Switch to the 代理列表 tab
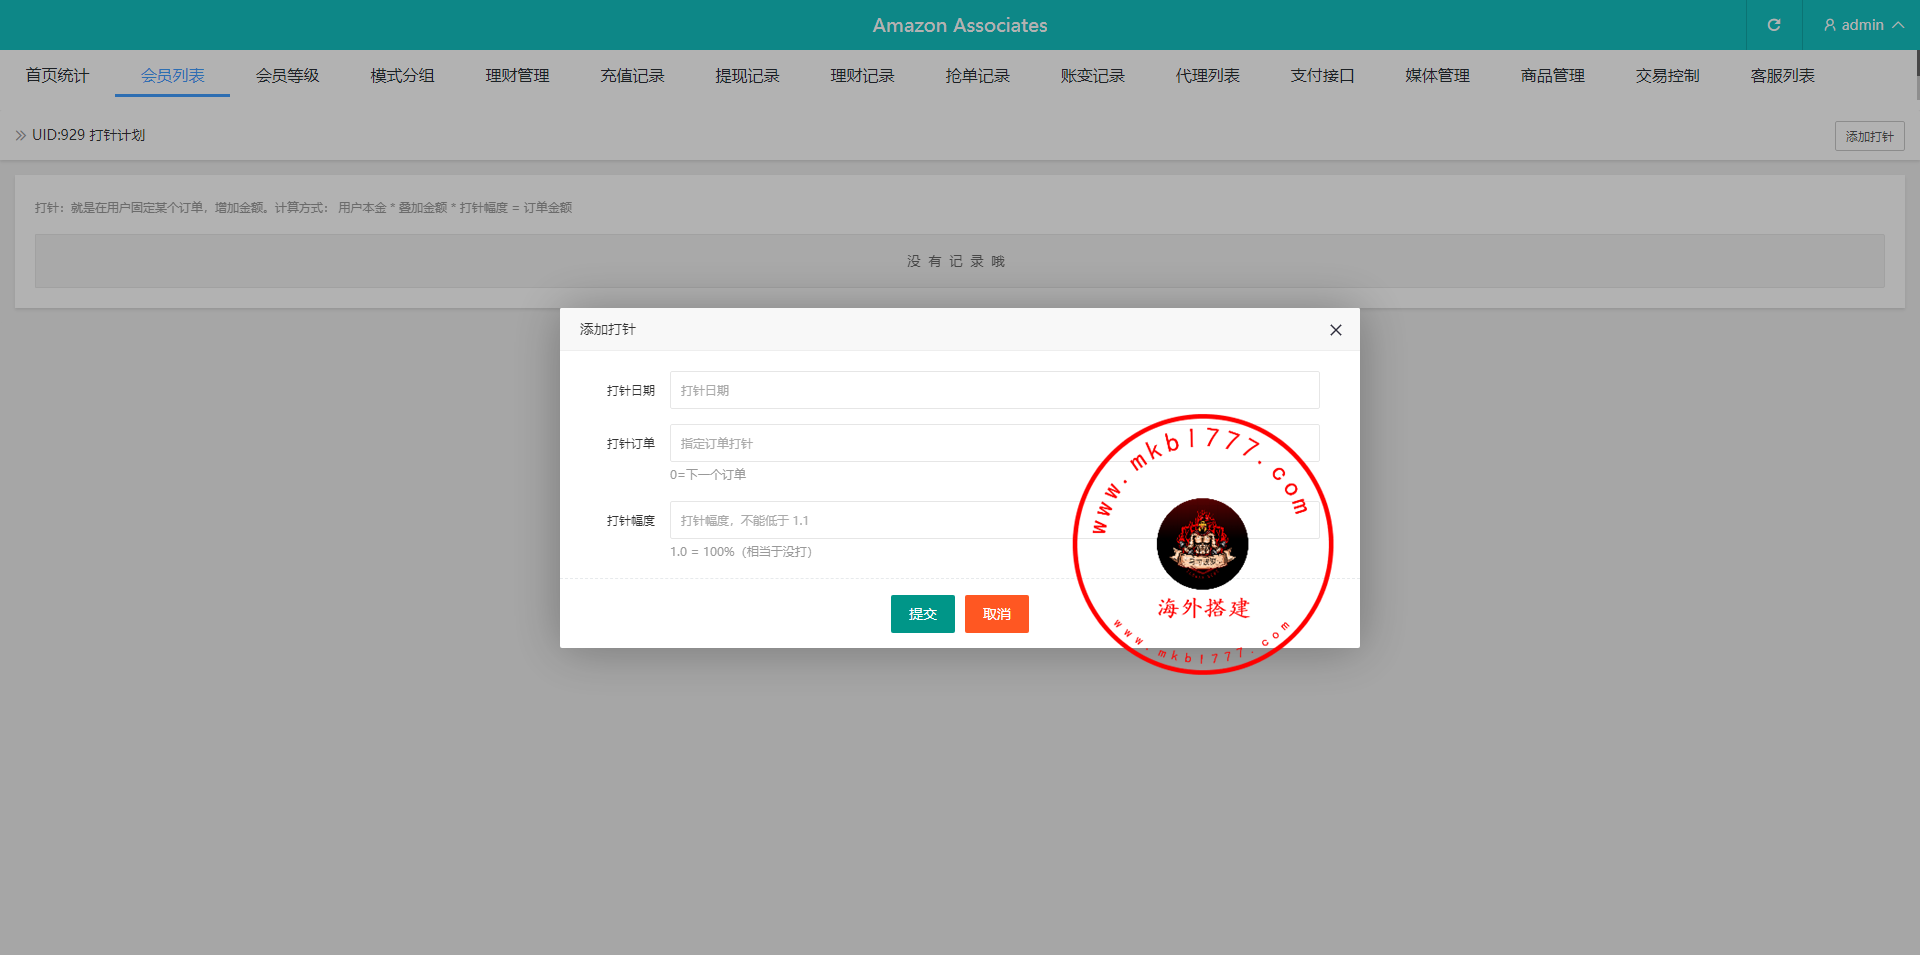 tap(1207, 75)
